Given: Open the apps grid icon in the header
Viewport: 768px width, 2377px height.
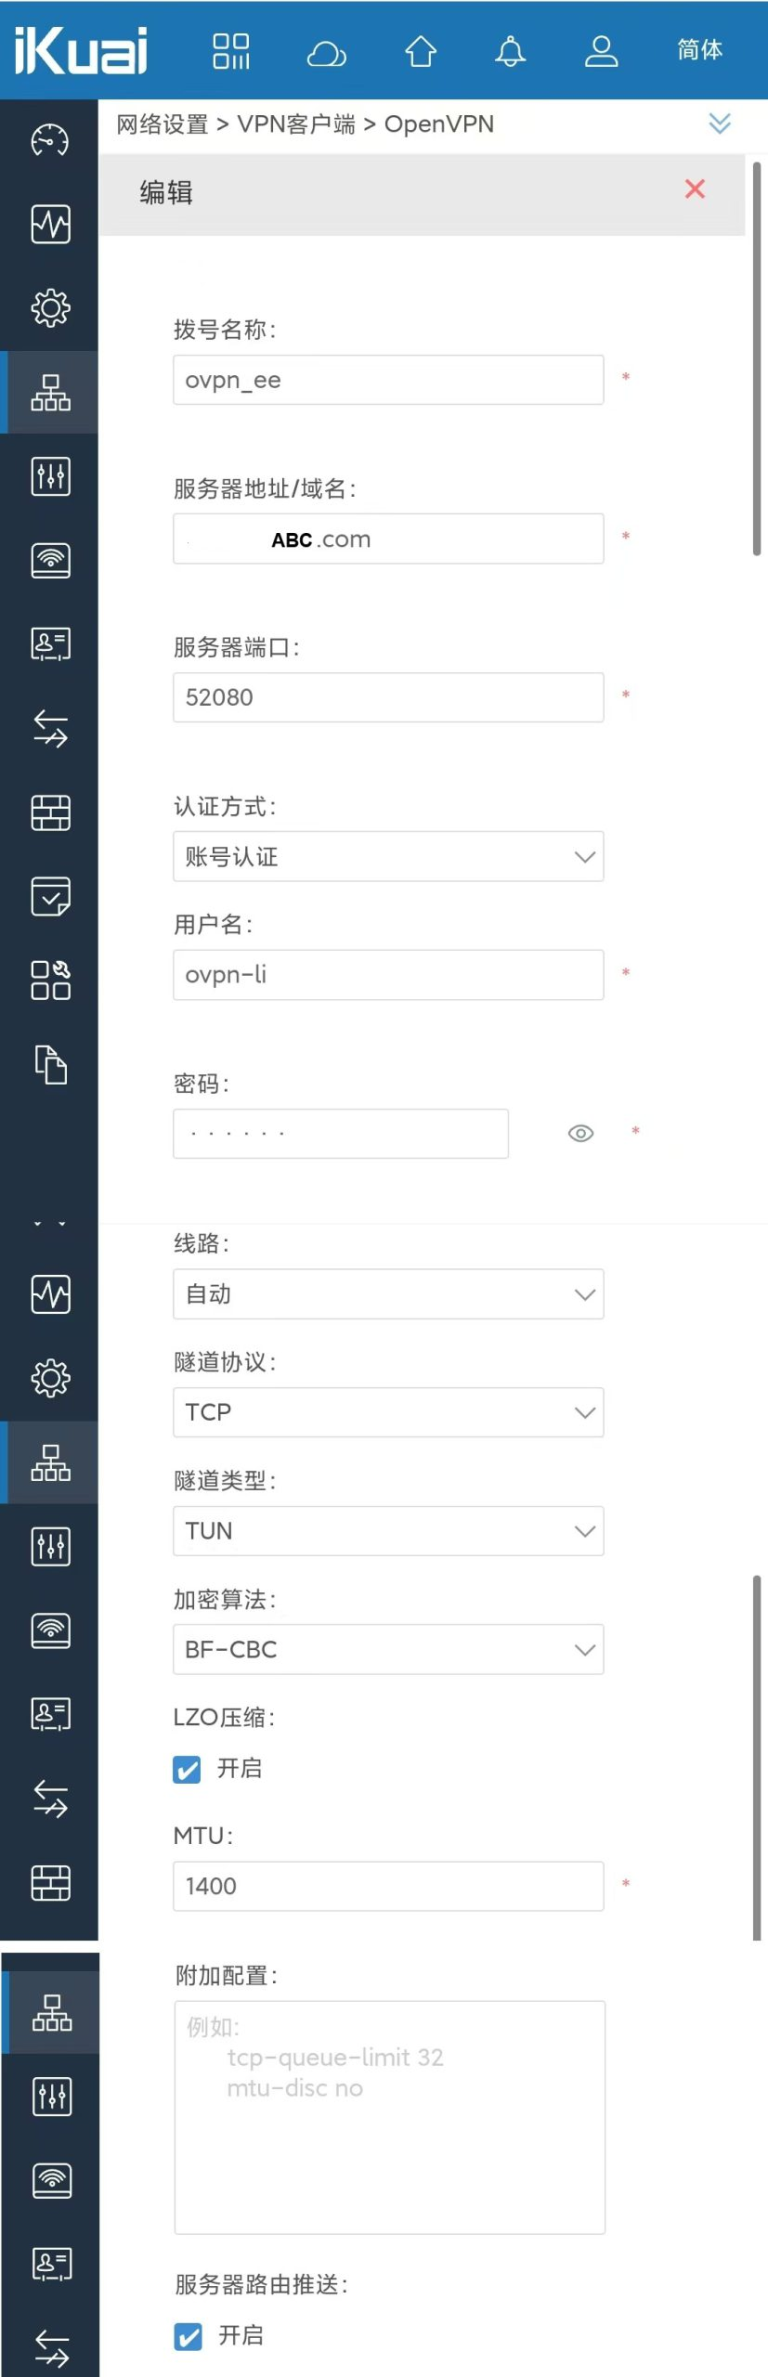Looking at the screenshot, I should (231, 51).
